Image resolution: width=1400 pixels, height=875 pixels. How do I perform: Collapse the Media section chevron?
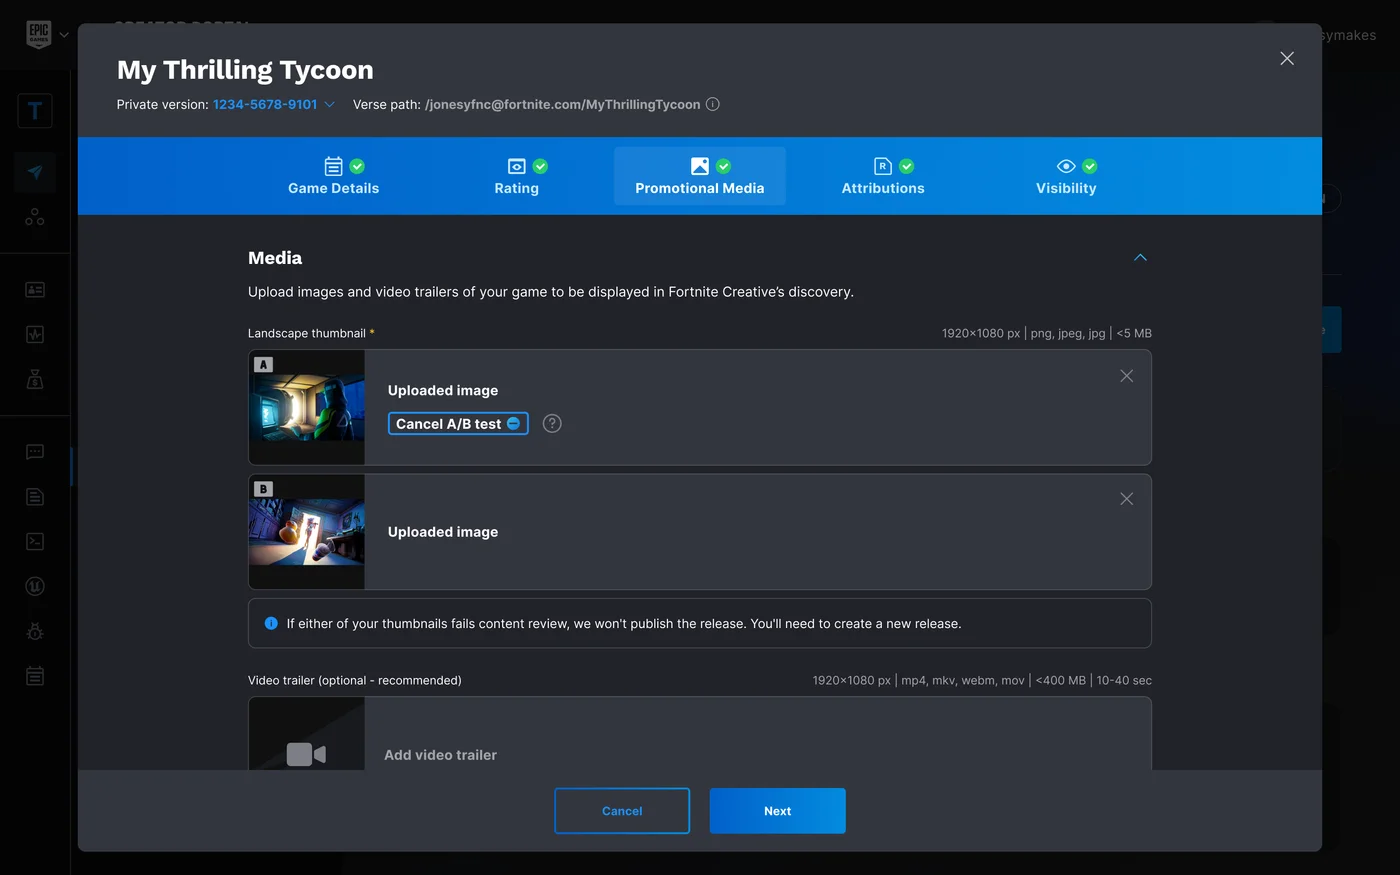pyautogui.click(x=1140, y=258)
